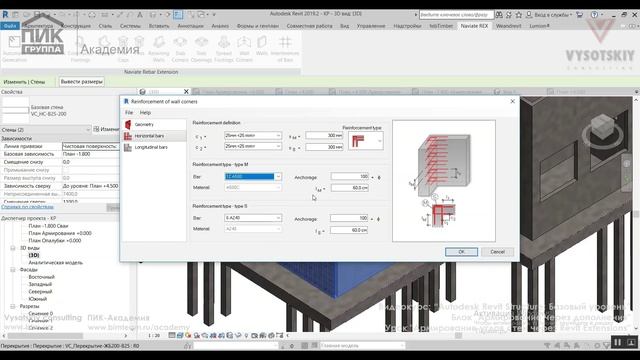Click the sign-in services button in title bar
This screenshot has width=640, height=360.
pos(549,15)
